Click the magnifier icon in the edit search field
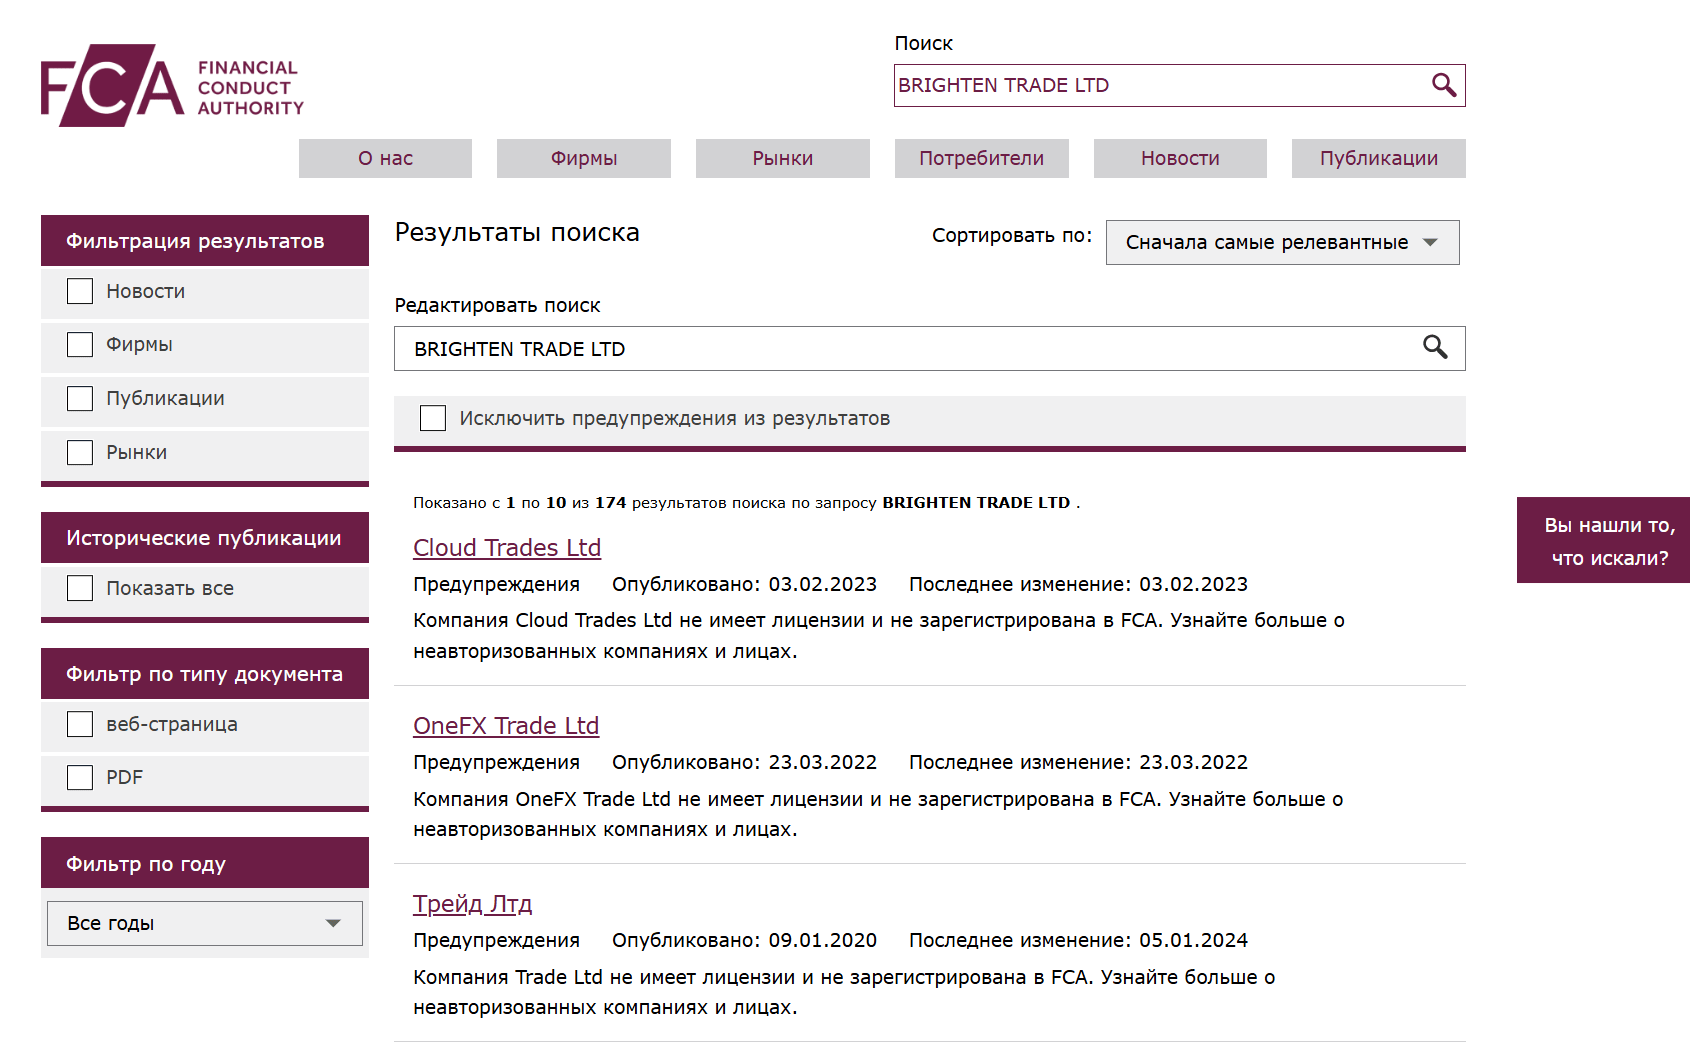Screen dimensions: 1690x1051 [1435, 347]
